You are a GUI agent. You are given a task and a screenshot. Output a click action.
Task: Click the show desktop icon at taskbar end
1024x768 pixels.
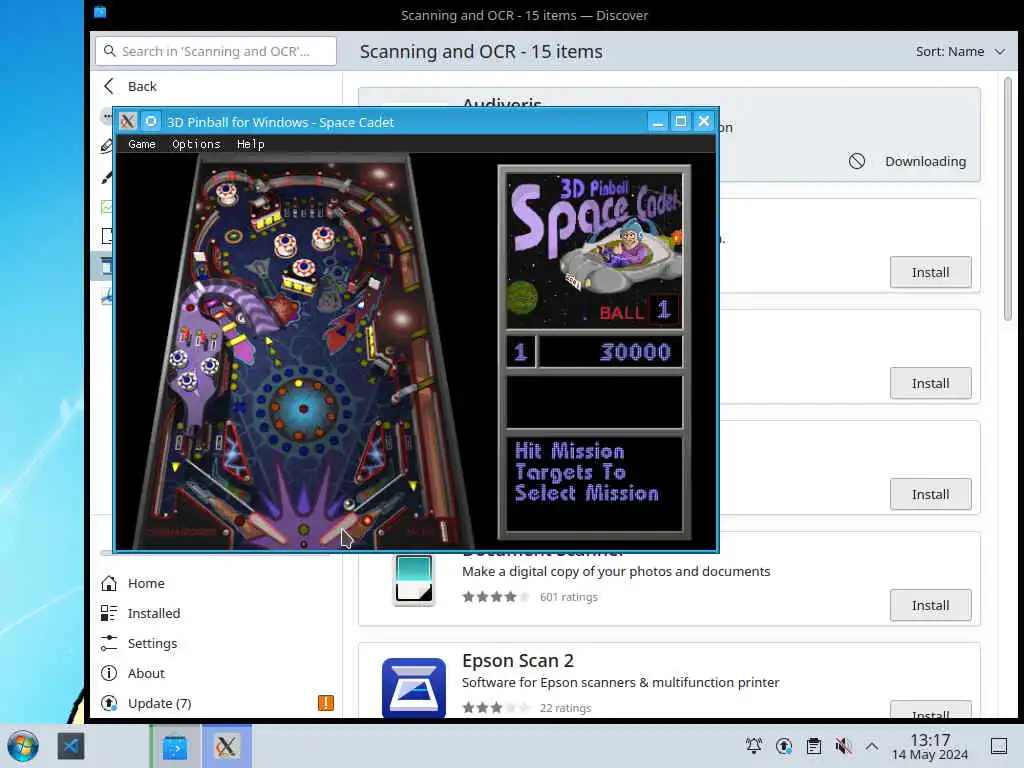pyautogui.click(x=999, y=746)
